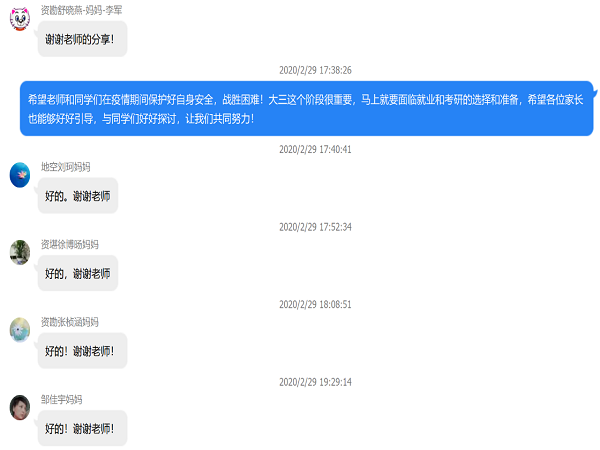Click the timestamp 2020/2/29 17:38:26
This screenshot has width=600, height=450.
315,71
